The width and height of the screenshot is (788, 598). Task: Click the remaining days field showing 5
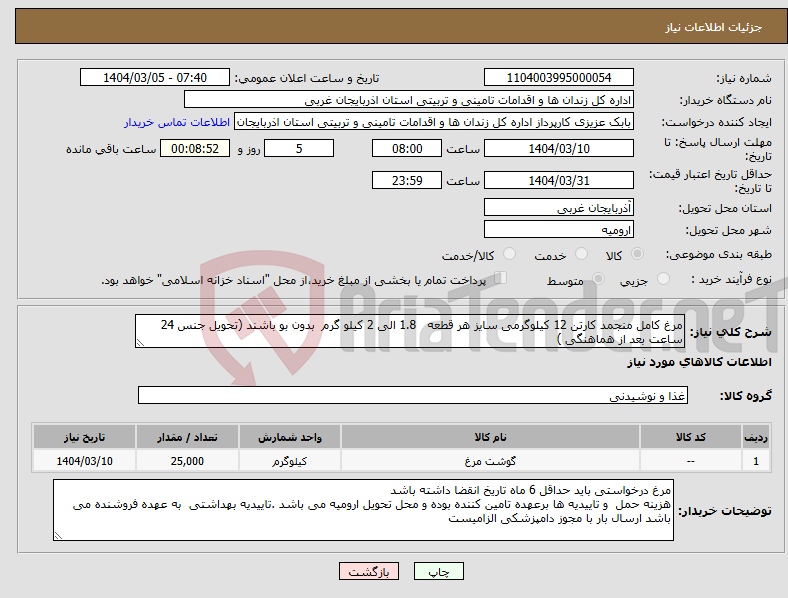pos(299,148)
